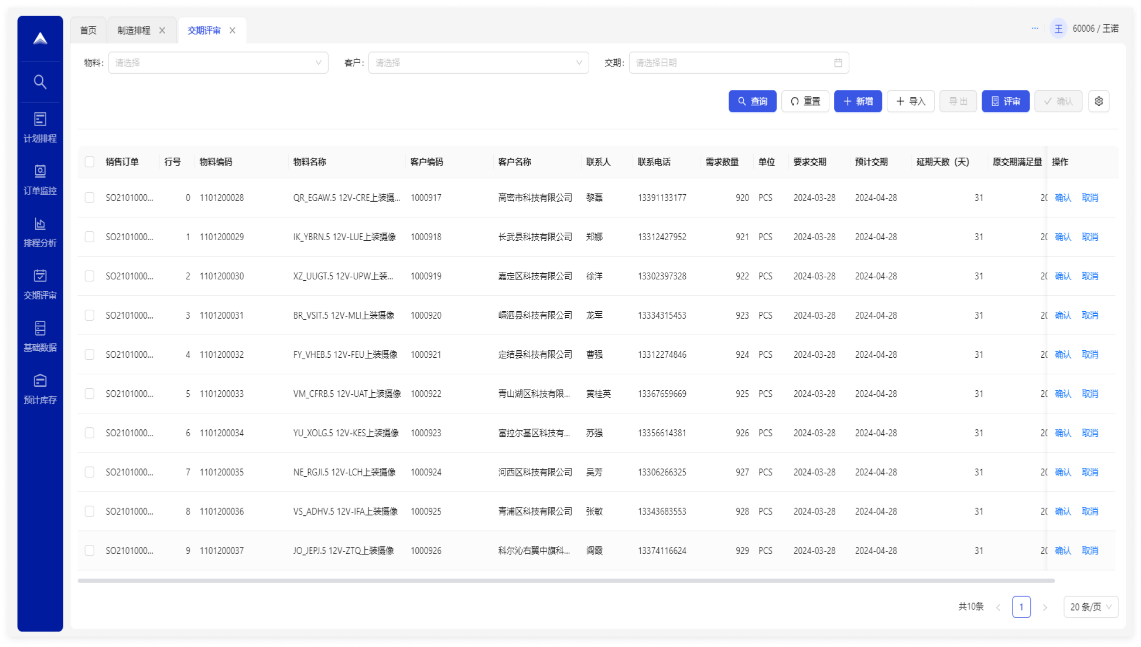Go to previous page arrow

998,607
